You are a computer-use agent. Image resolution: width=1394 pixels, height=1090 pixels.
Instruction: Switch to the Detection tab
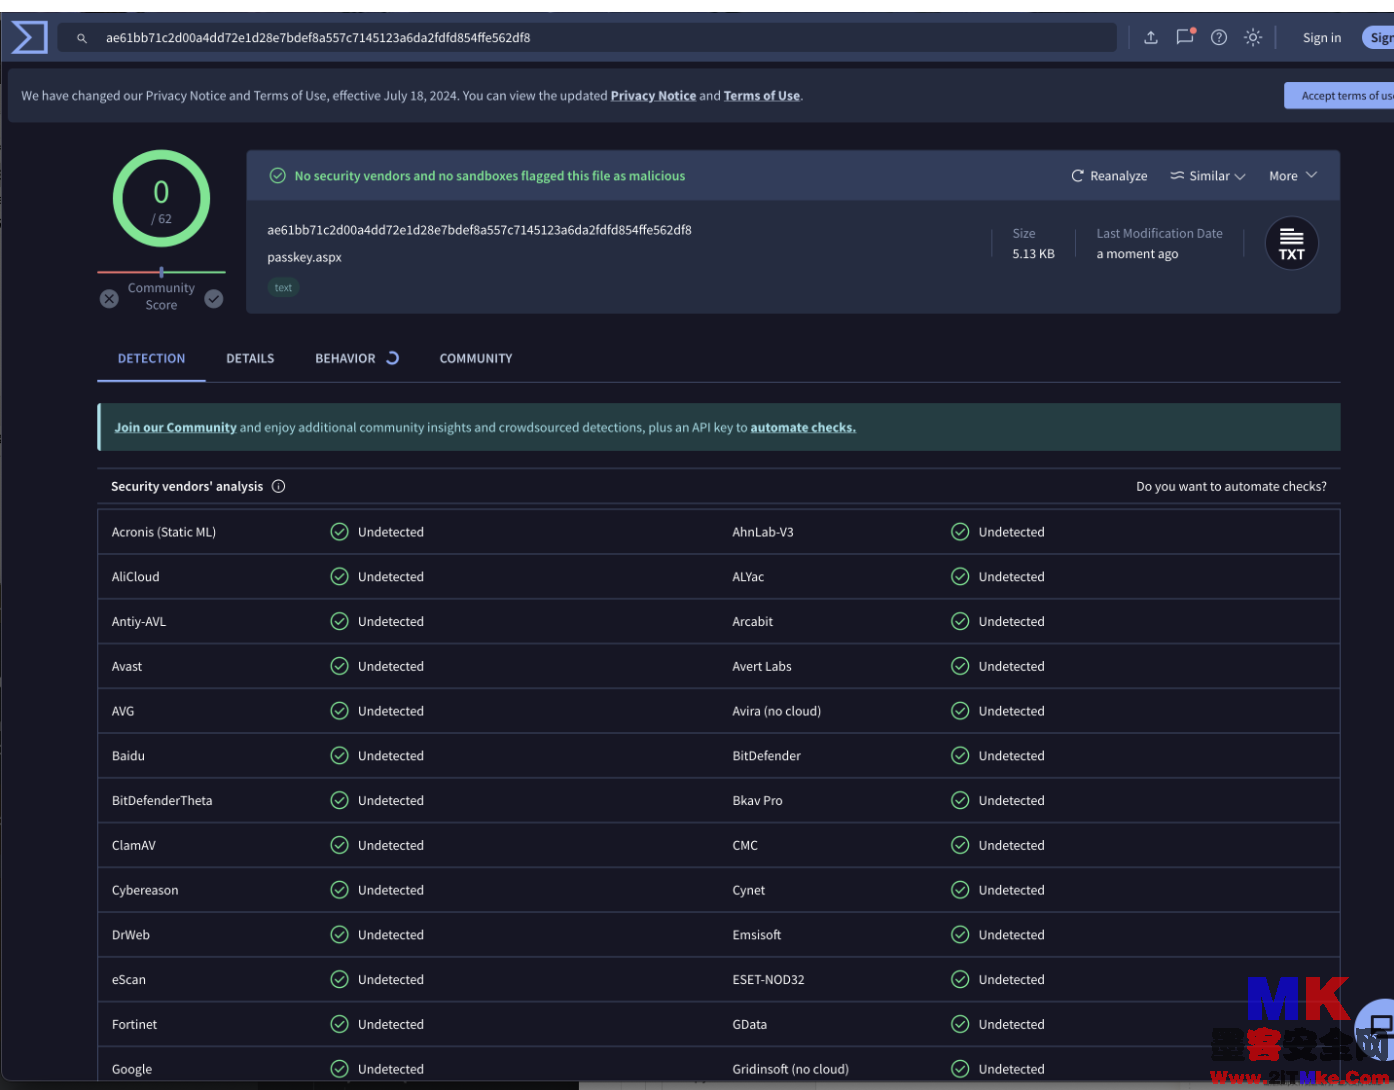151,358
